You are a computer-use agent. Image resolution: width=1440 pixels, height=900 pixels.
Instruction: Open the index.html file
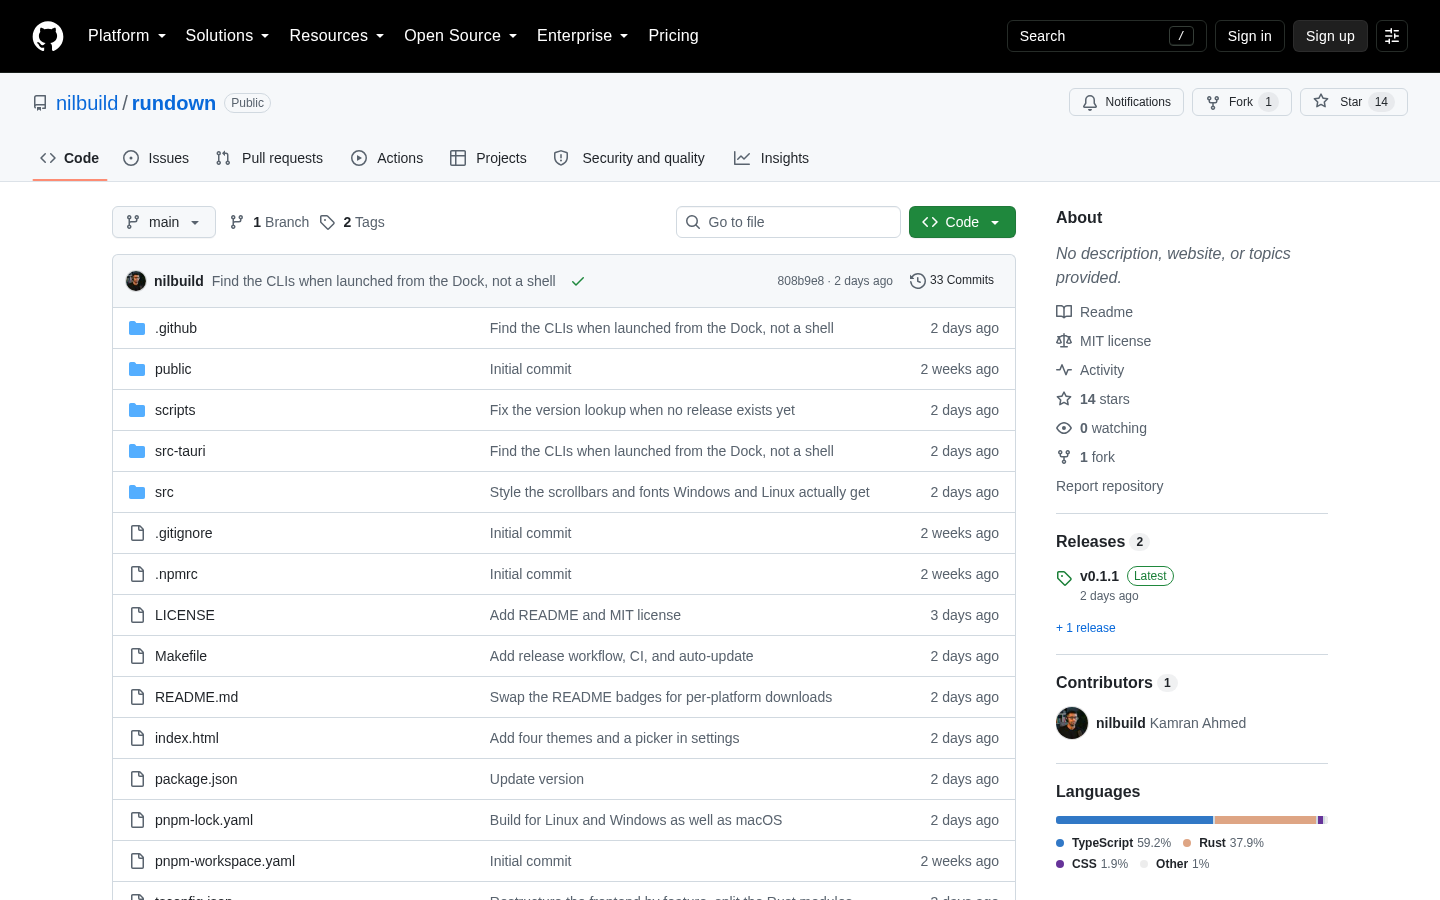pos(187,738)
